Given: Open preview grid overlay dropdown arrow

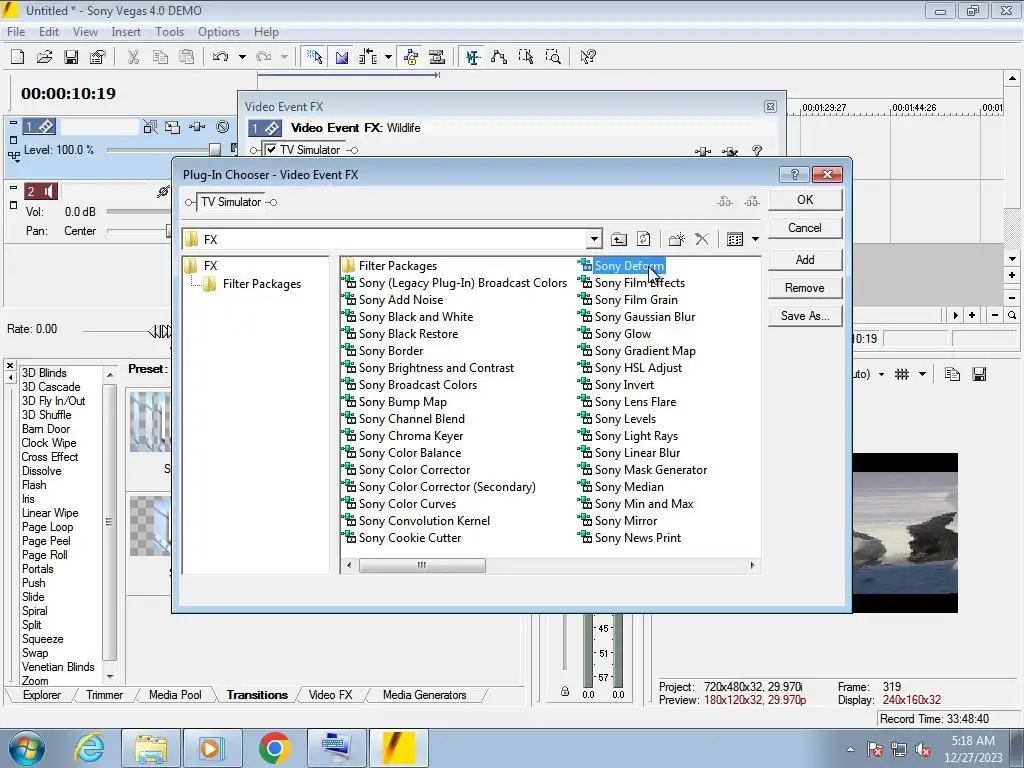Looking at the screenshot, I should pos(922,374).
